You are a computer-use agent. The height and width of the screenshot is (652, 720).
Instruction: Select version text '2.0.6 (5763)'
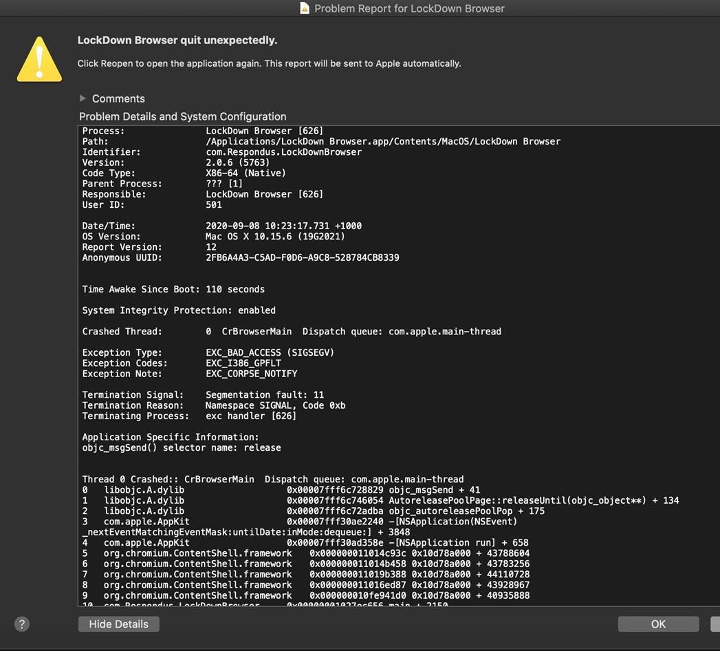click(237, 163)
